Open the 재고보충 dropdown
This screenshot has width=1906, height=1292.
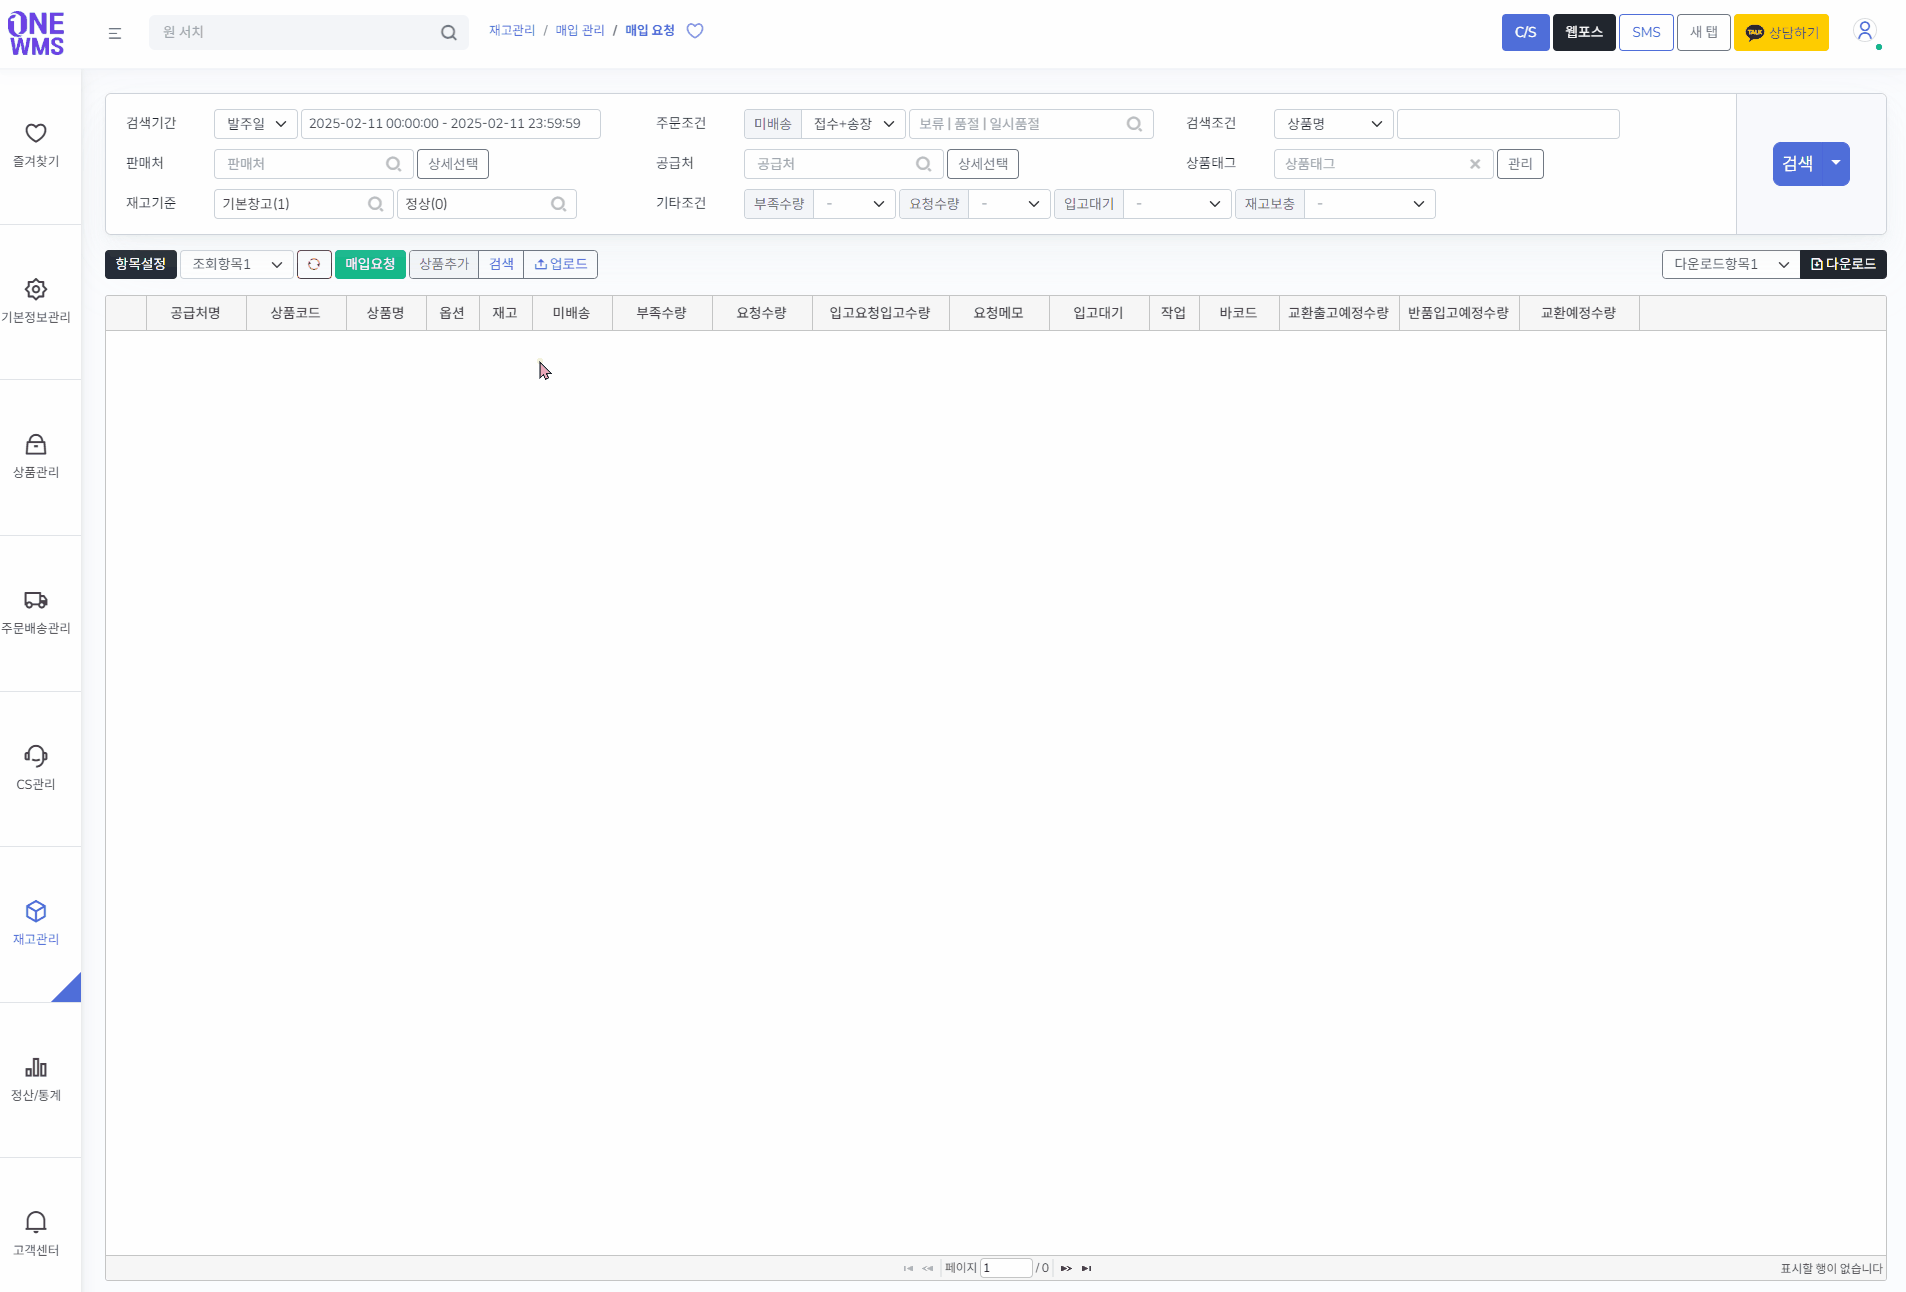pyautogui.click(x=1370, y=204)
